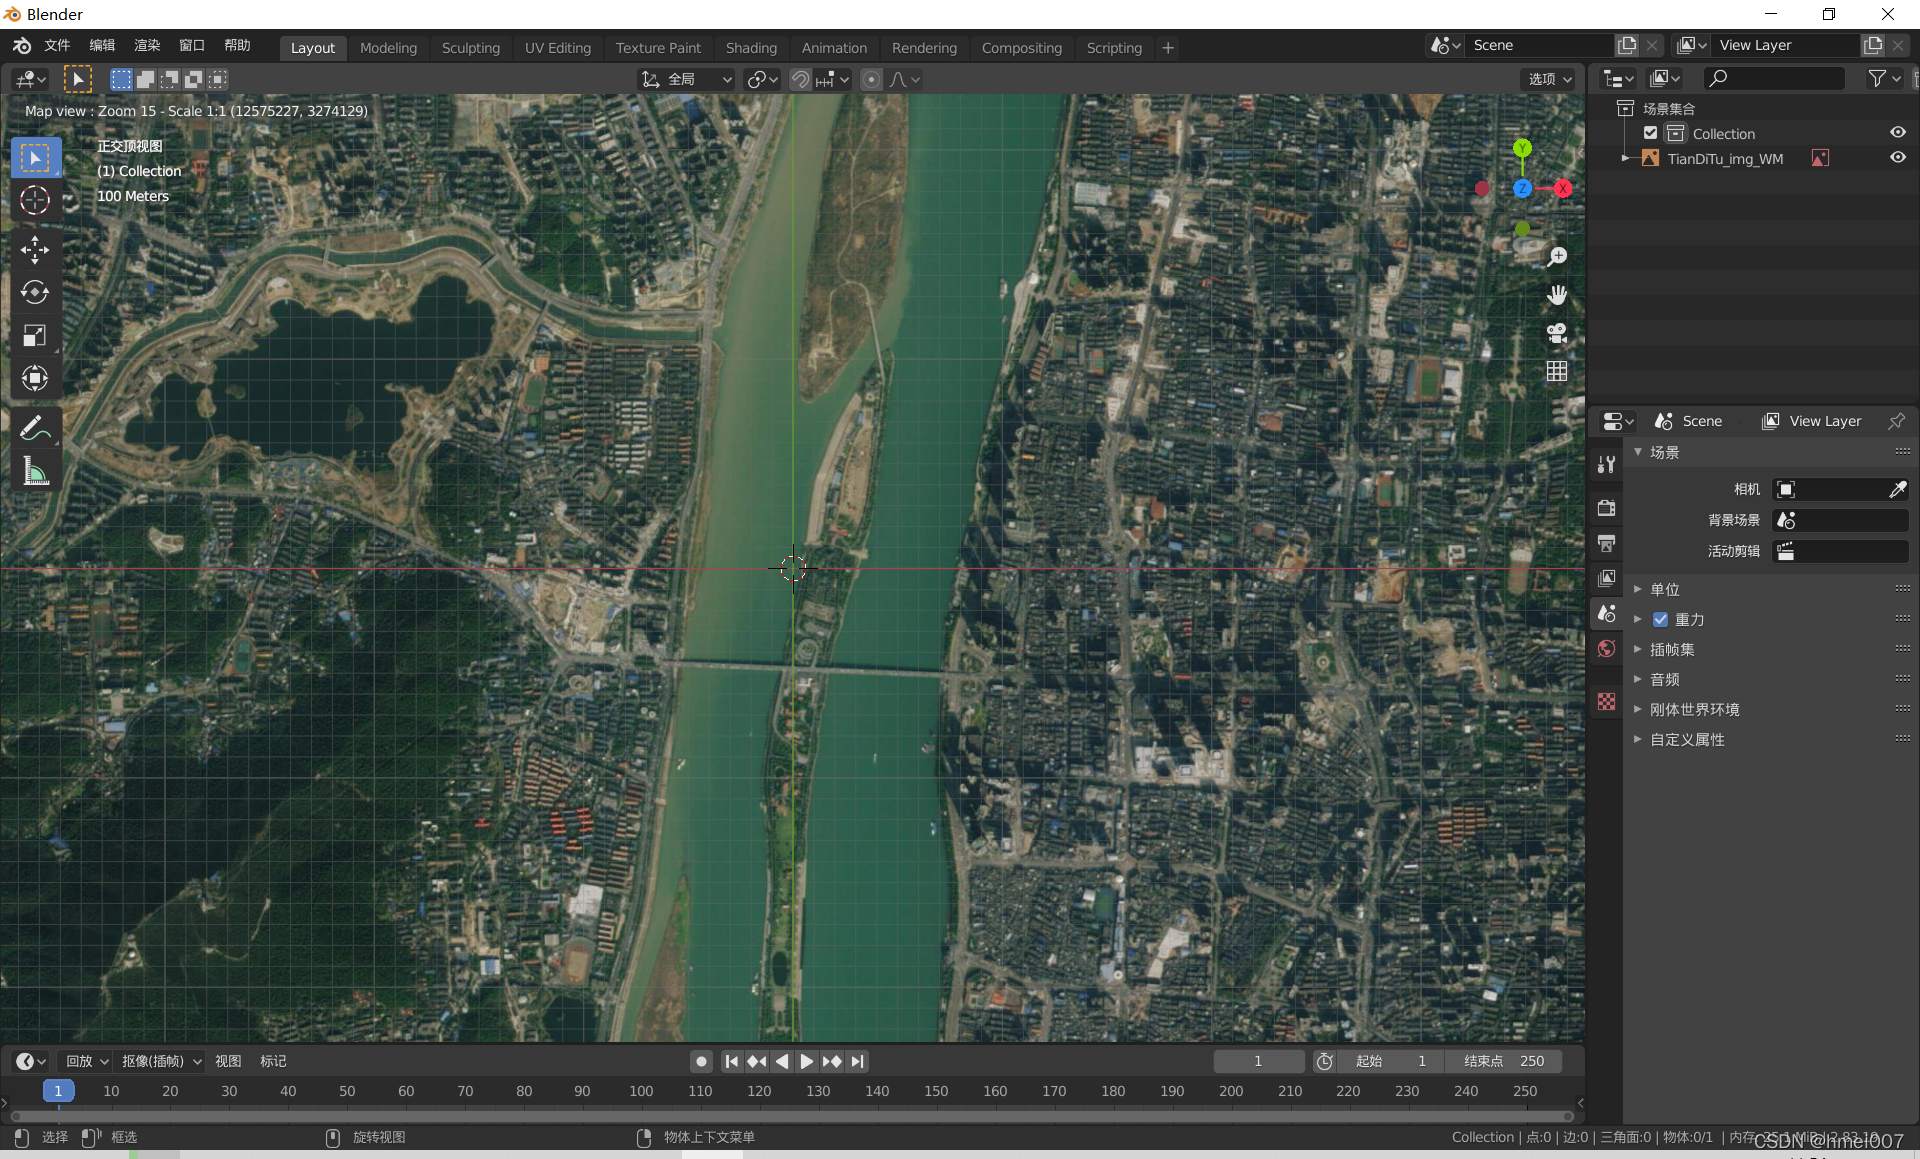Expand the 刚体世界环境 panel
Viewport: 1920px width, 1159px height.
point(1694,709)
